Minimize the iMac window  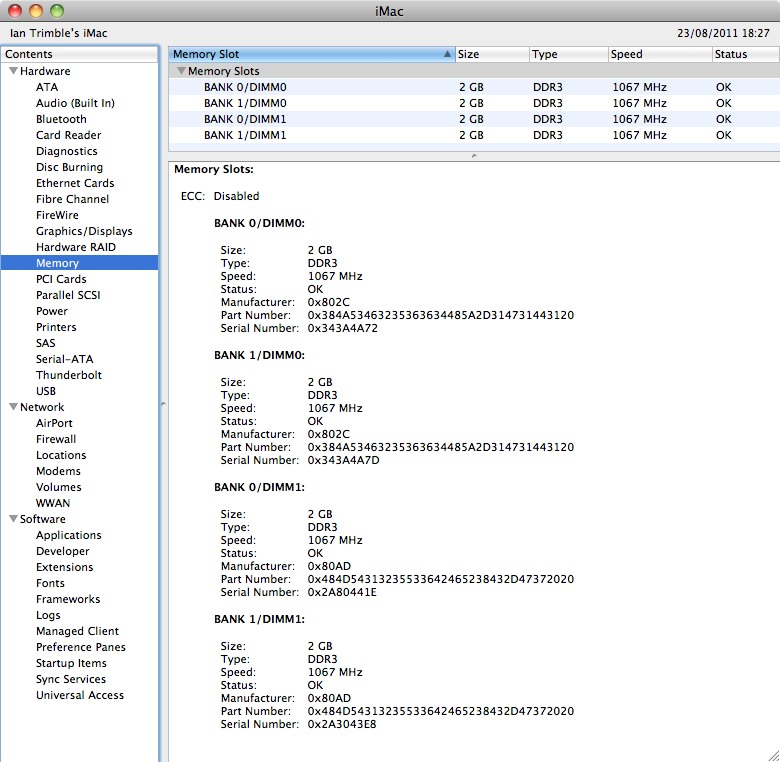point(36,11)
